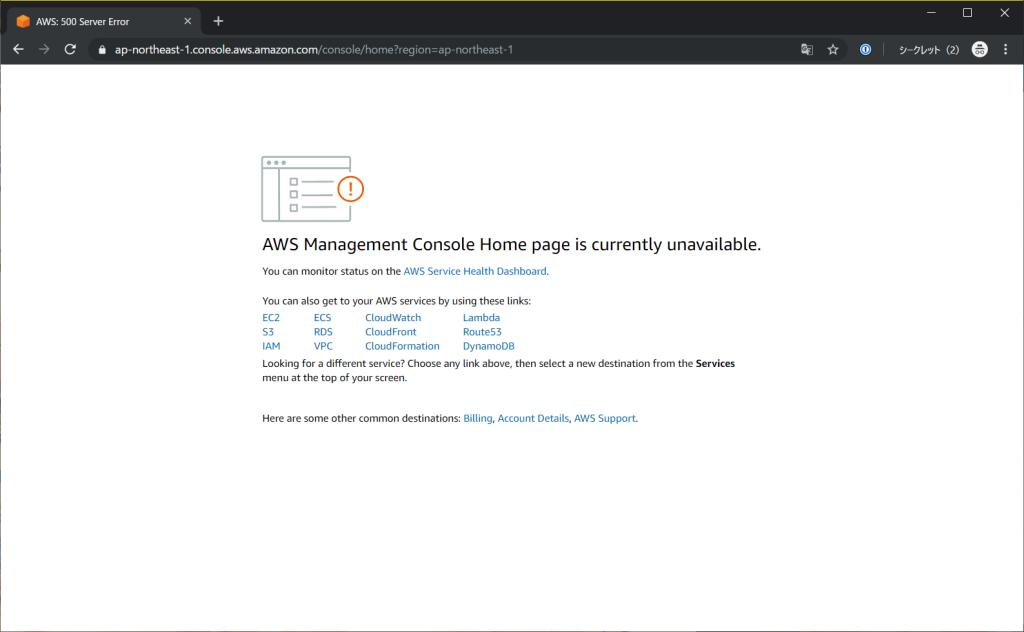Screen dimensions: 1024x632
Task: Open the ECS service link
Action: pos(323,317)
